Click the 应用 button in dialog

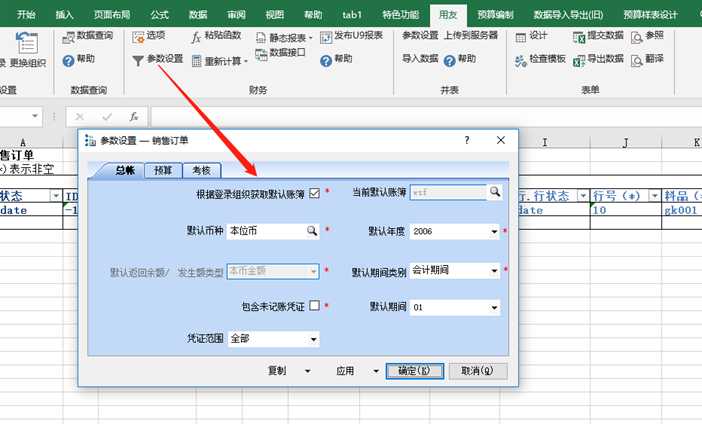(x=345, y=371)
